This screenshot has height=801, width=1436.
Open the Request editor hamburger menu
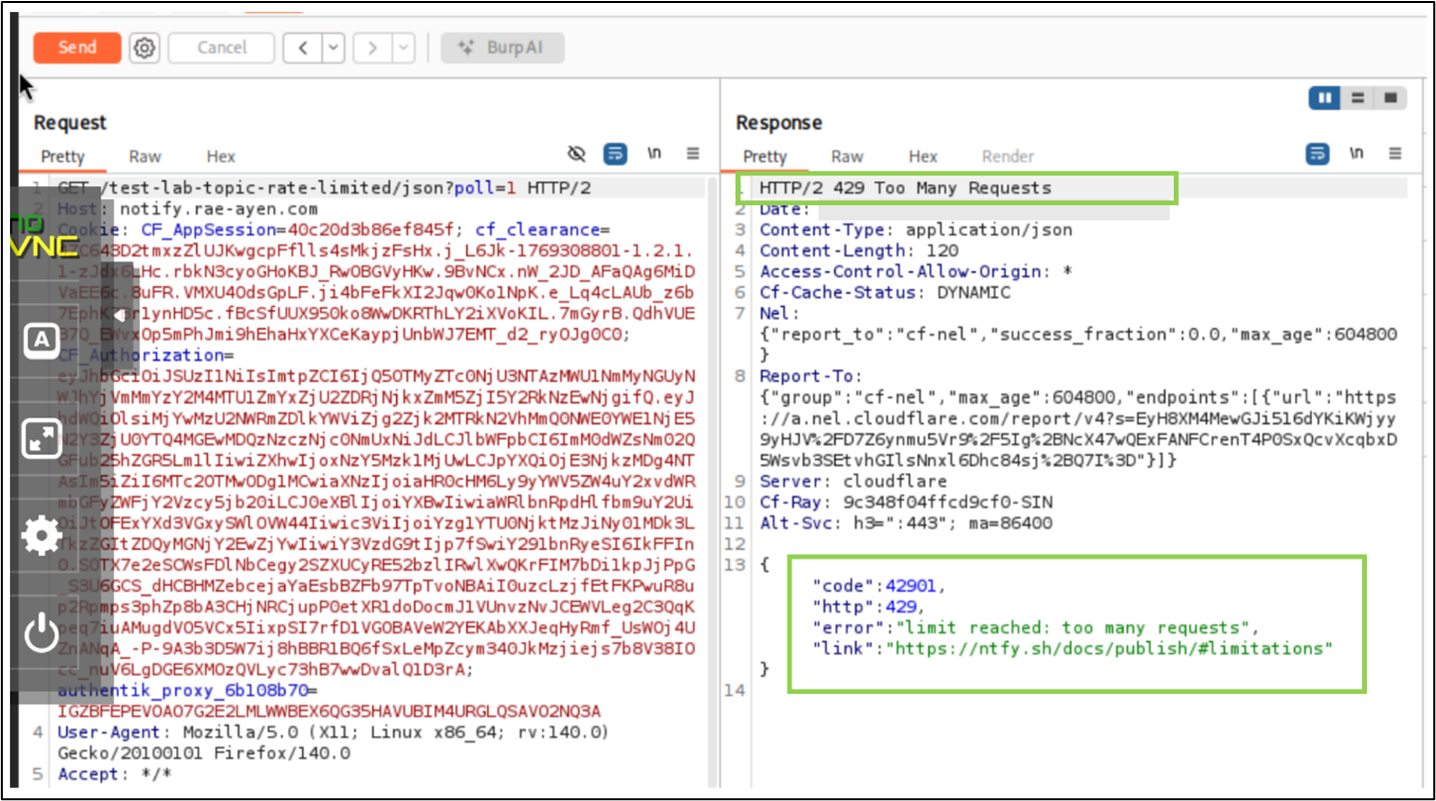click(x=693, y=153)
